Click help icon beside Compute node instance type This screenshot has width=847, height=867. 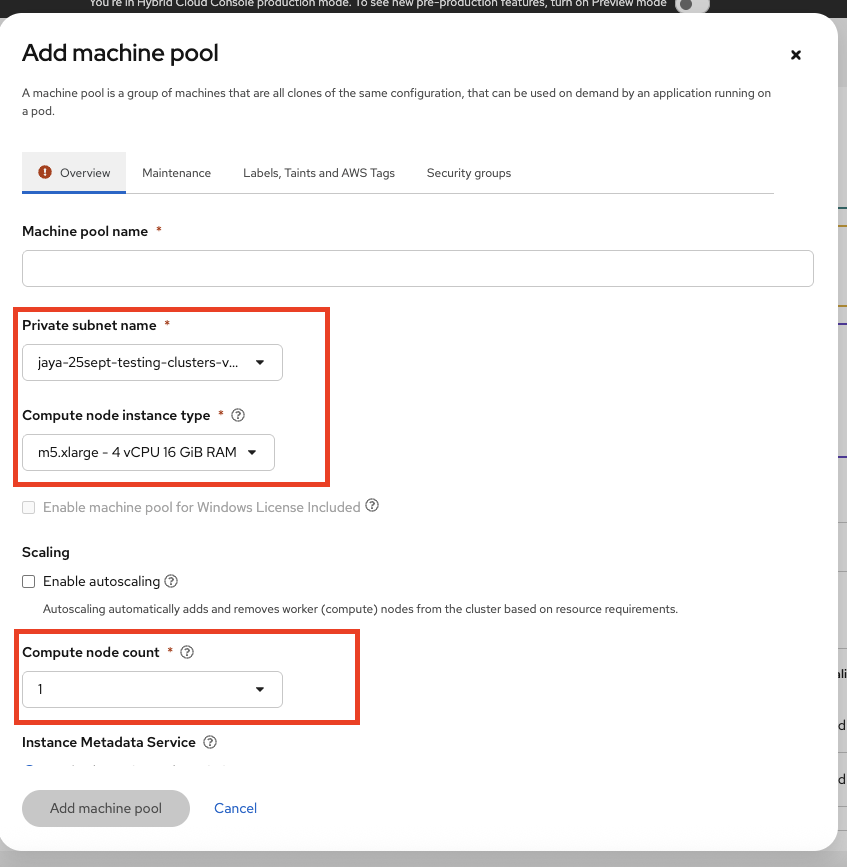(x=238, y=415)
